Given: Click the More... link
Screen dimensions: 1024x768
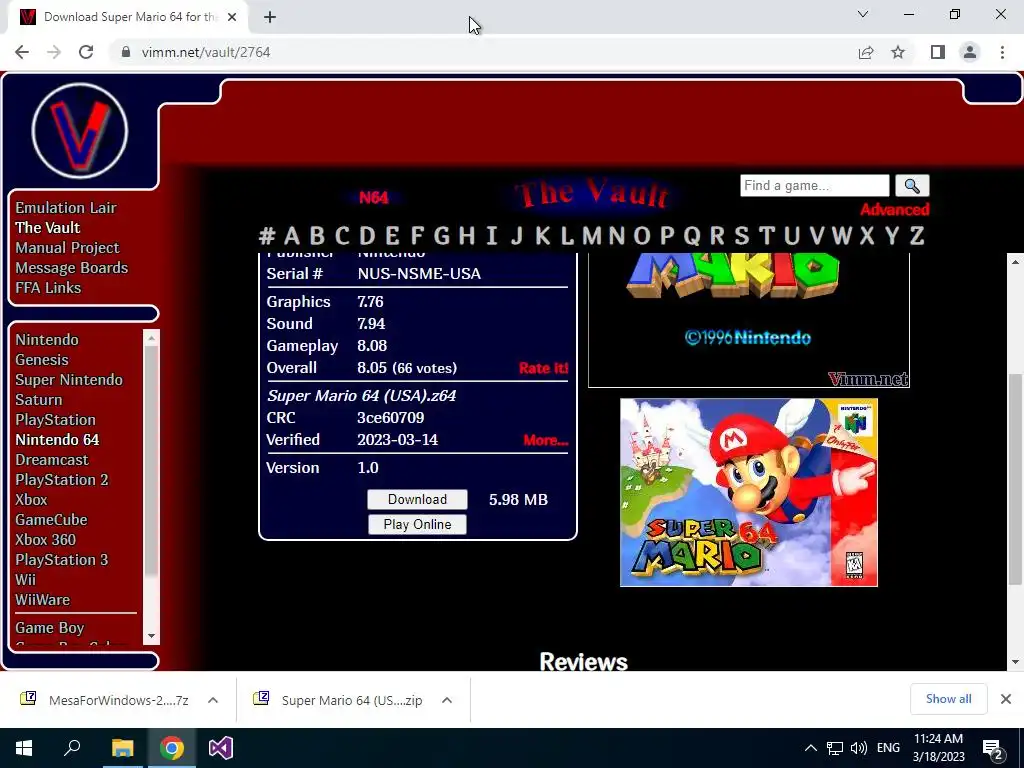Looking at the screenshot, I should click(x=546, y=441).
